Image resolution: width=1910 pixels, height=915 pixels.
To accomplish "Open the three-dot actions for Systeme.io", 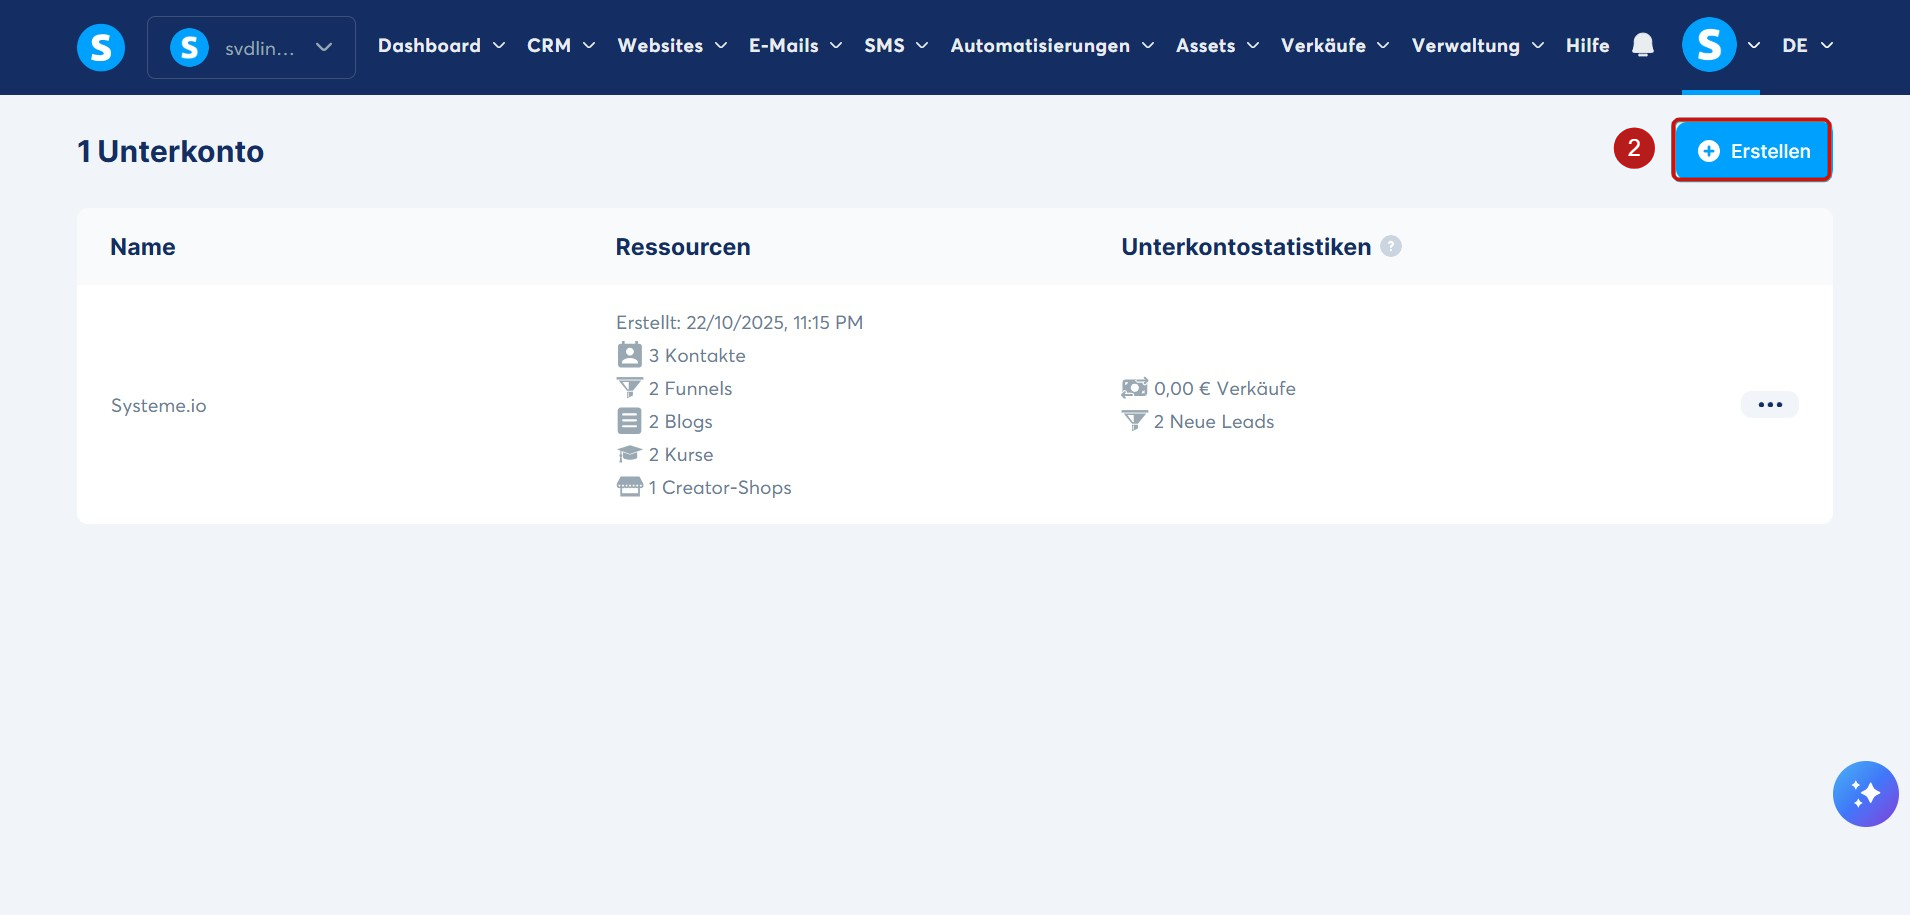I will pyautogui.click(x=1770, y=405).
